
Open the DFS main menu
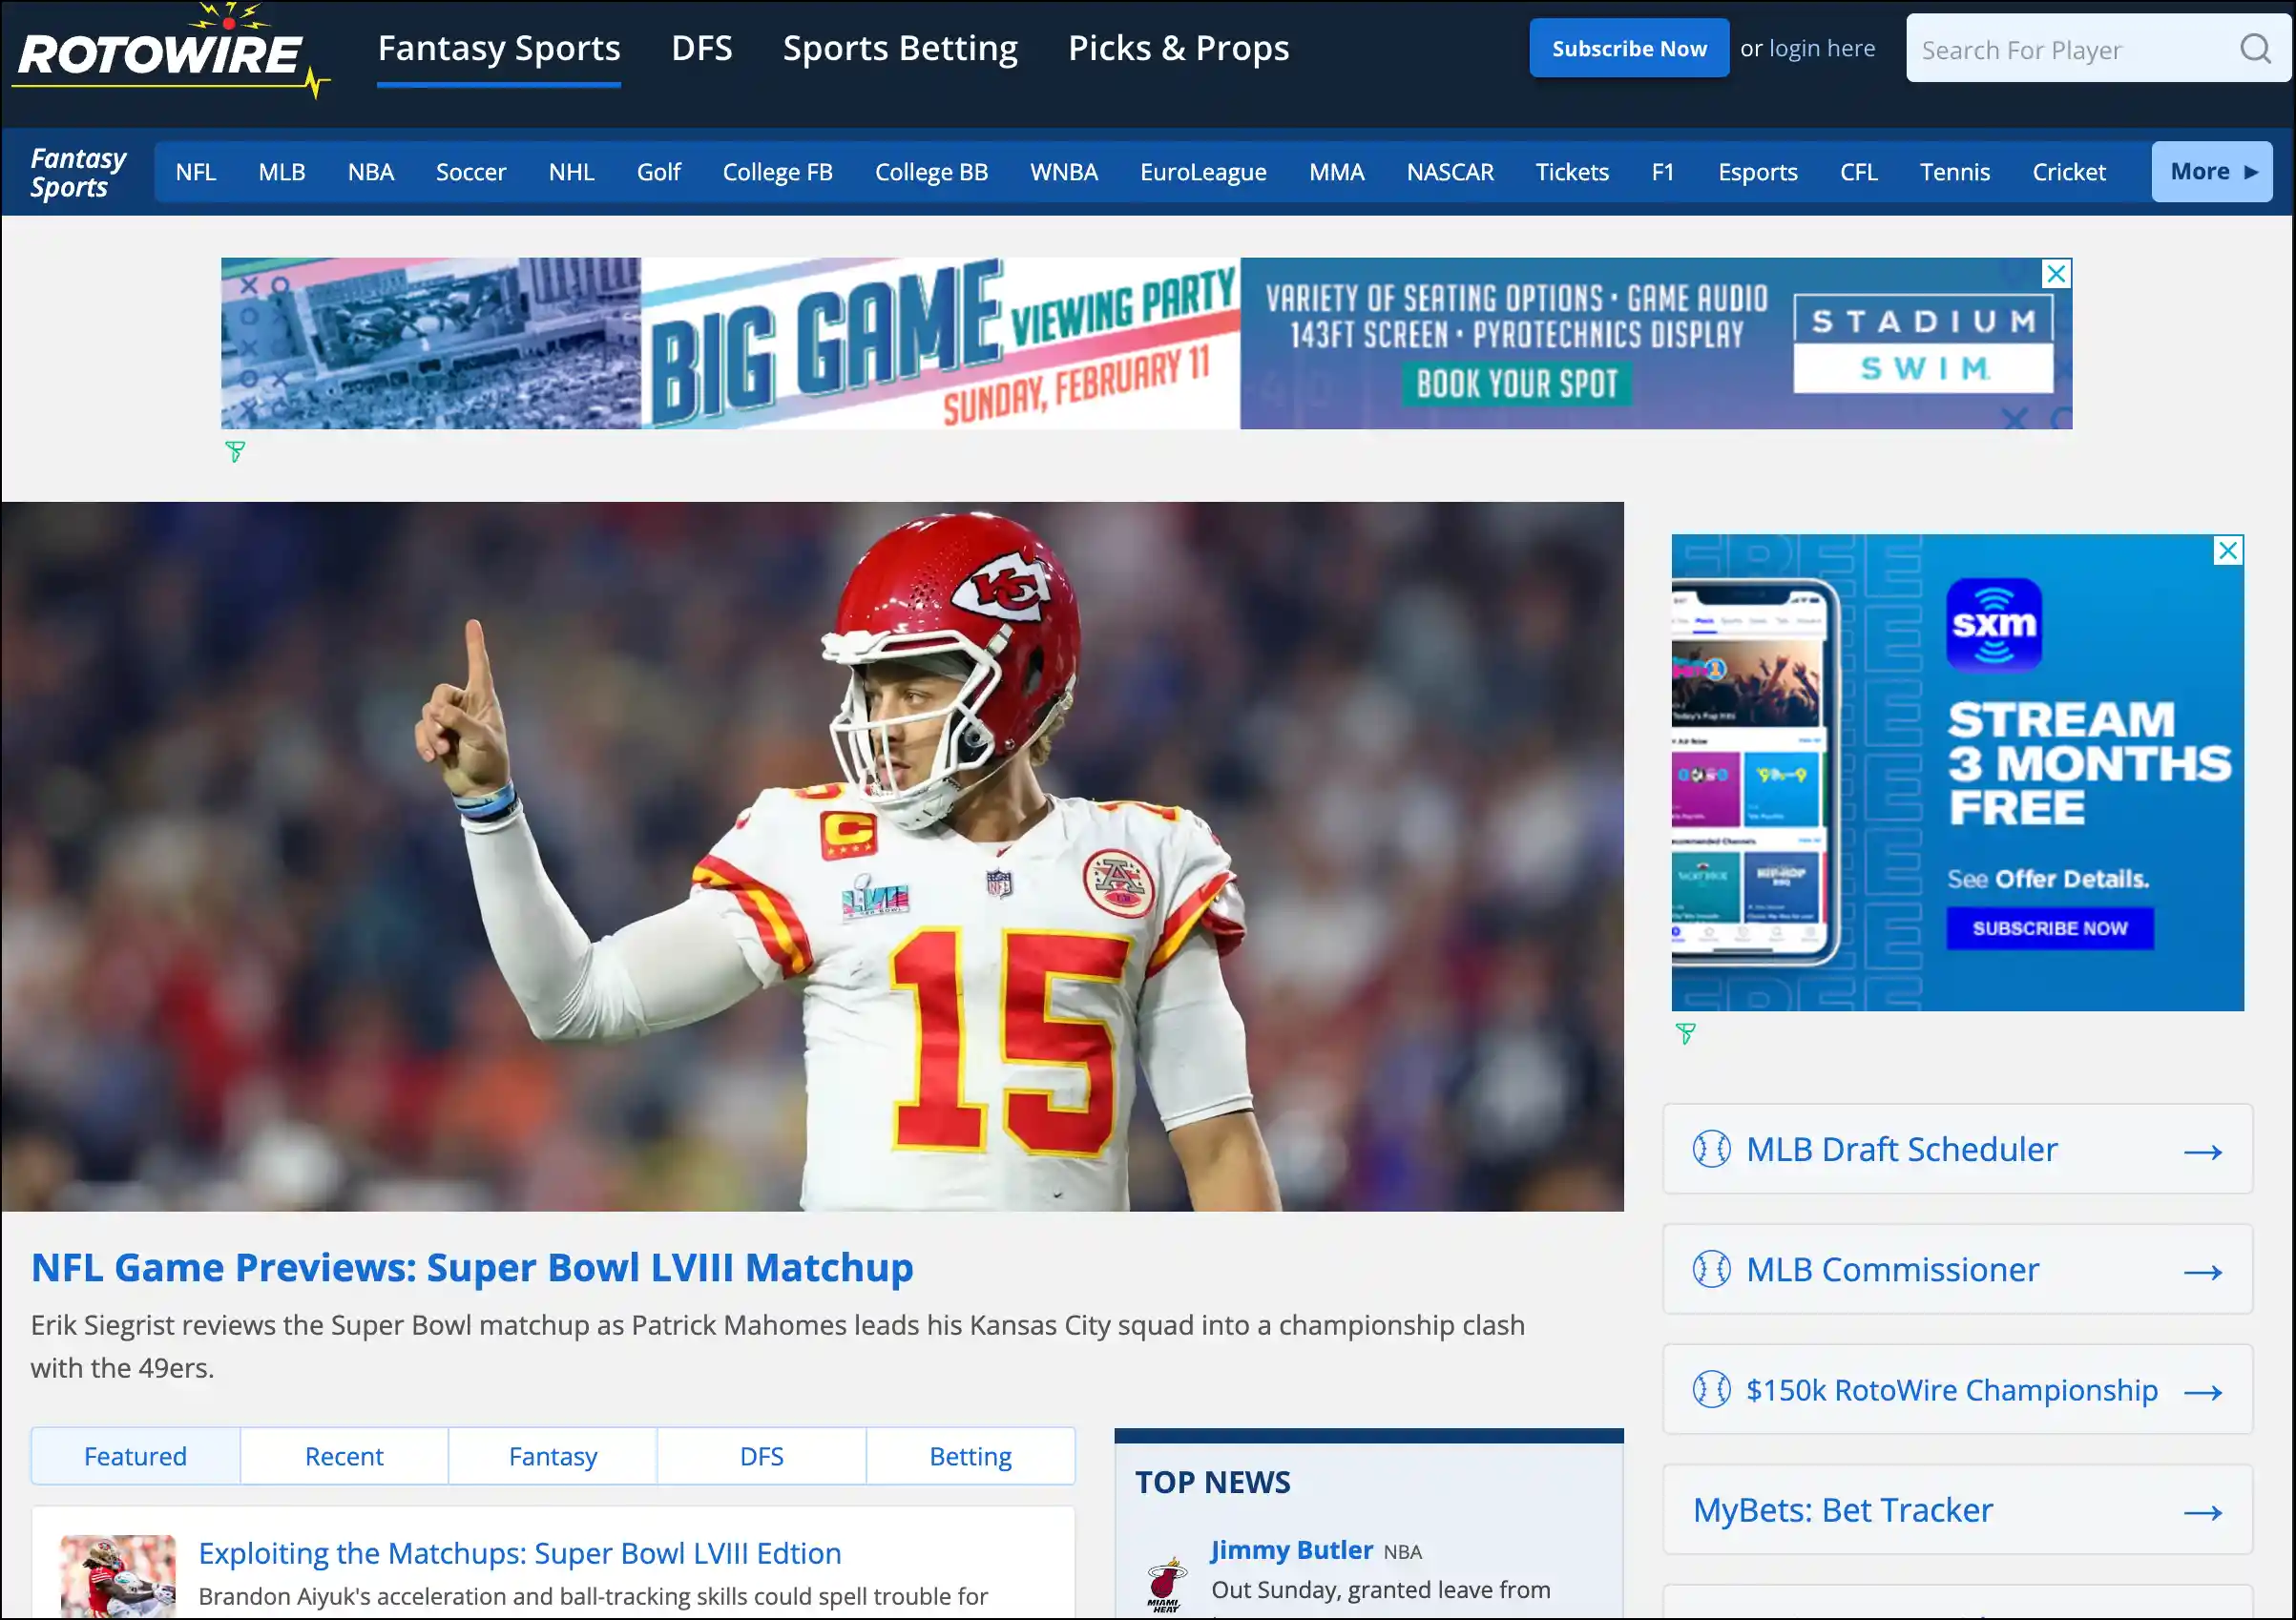[x=701, y=48]
